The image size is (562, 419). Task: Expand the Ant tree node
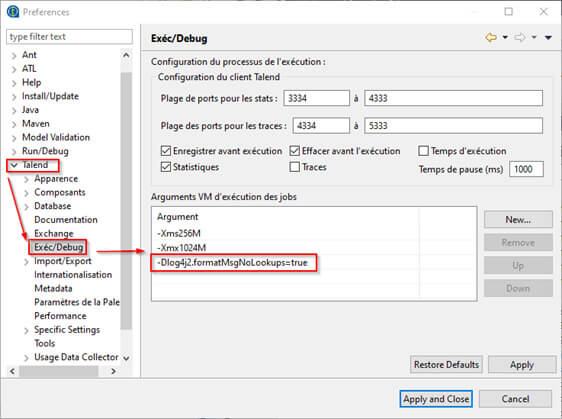(14, 56)
